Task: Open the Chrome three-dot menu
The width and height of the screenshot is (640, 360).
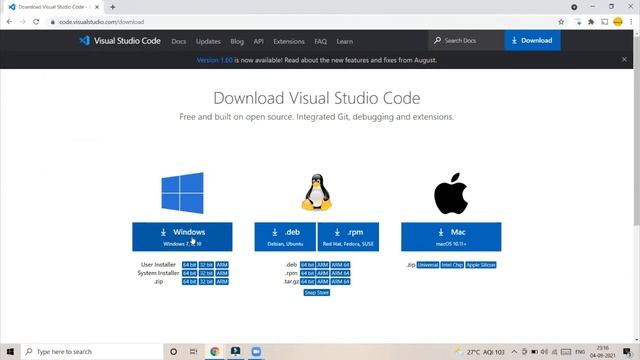Action: click(631, 22)
